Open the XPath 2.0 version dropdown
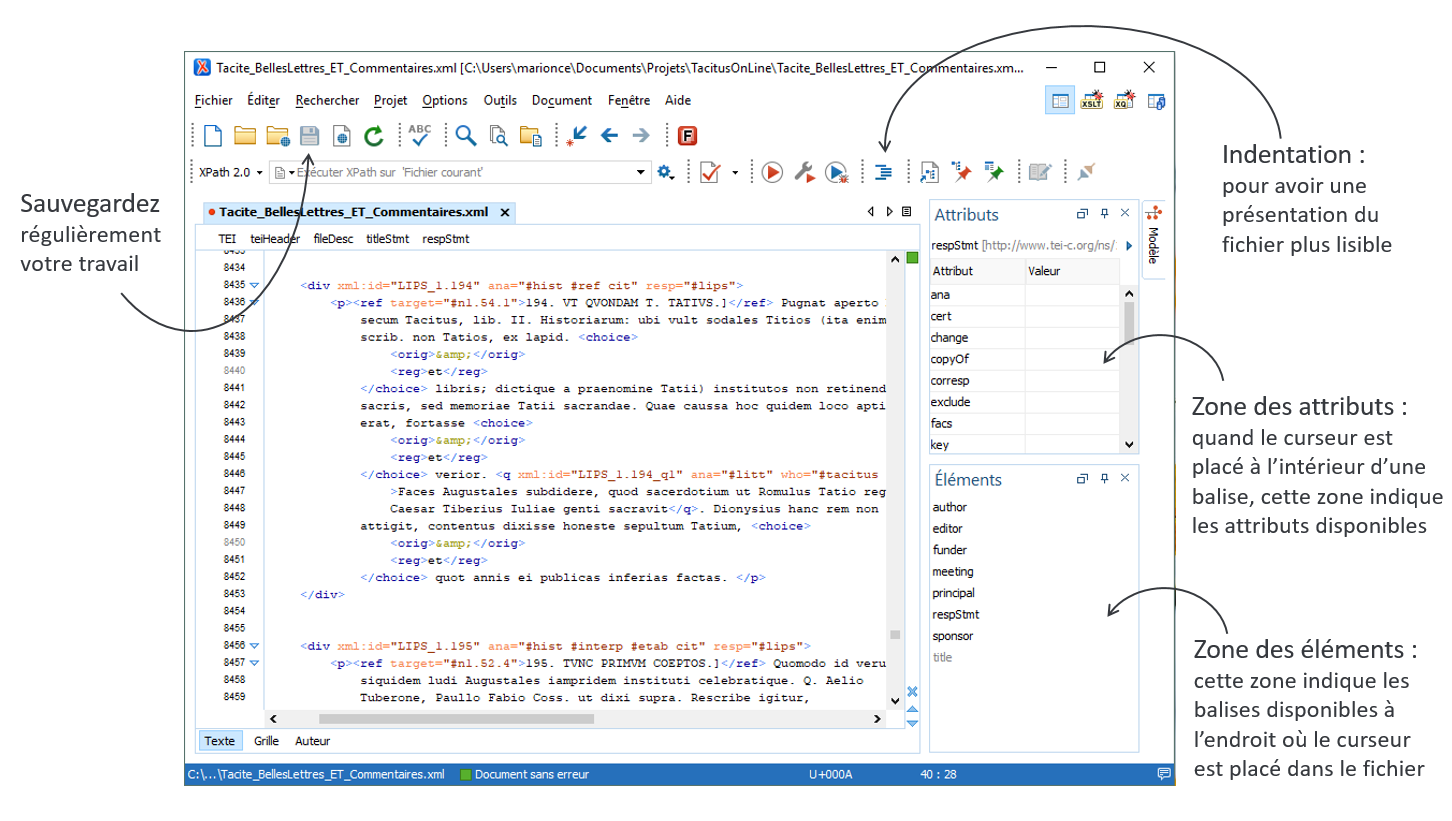Viewport: 1452px width, 821px height. 230,173
